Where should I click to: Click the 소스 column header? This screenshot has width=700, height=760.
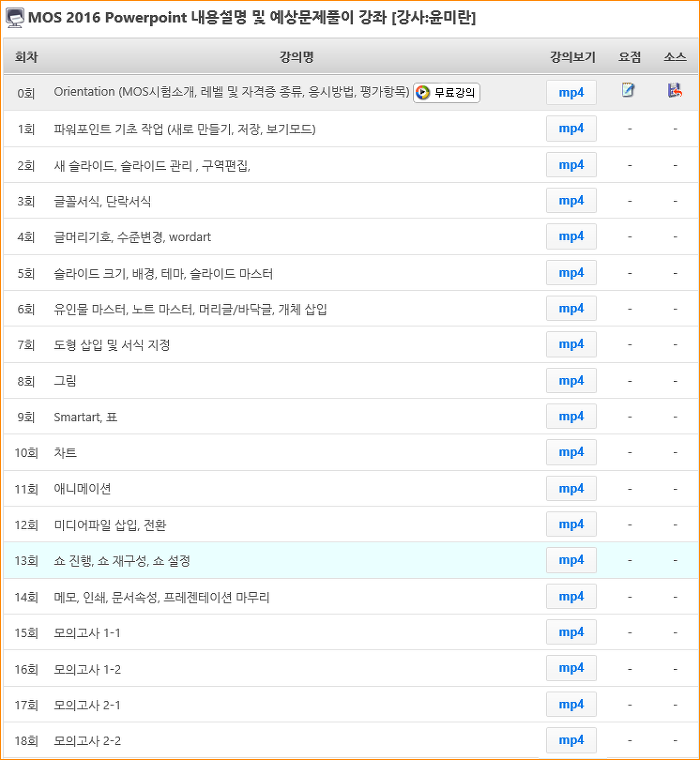click(675, 57)
